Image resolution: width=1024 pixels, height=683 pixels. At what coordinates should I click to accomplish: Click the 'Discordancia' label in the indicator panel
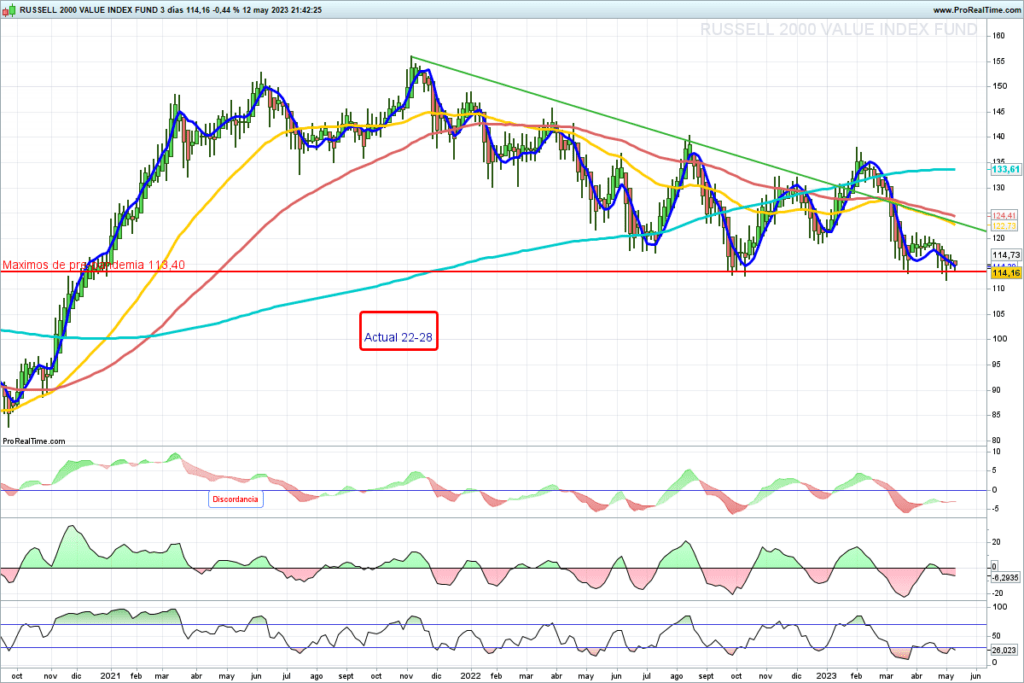(x=236, y=499)
